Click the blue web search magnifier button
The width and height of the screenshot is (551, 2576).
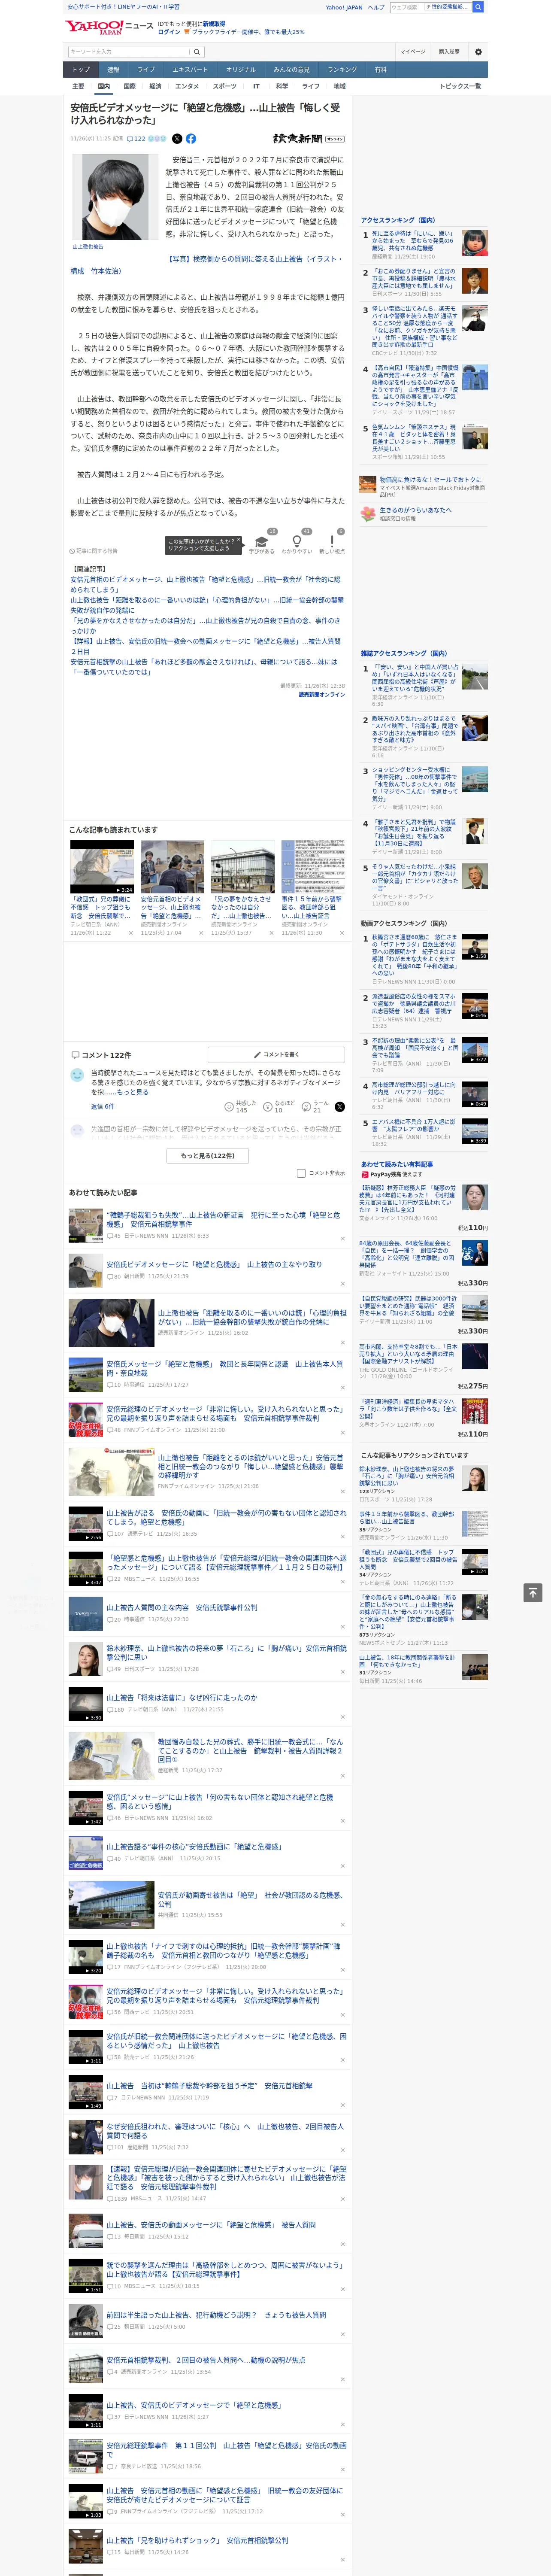click(478, 7)
